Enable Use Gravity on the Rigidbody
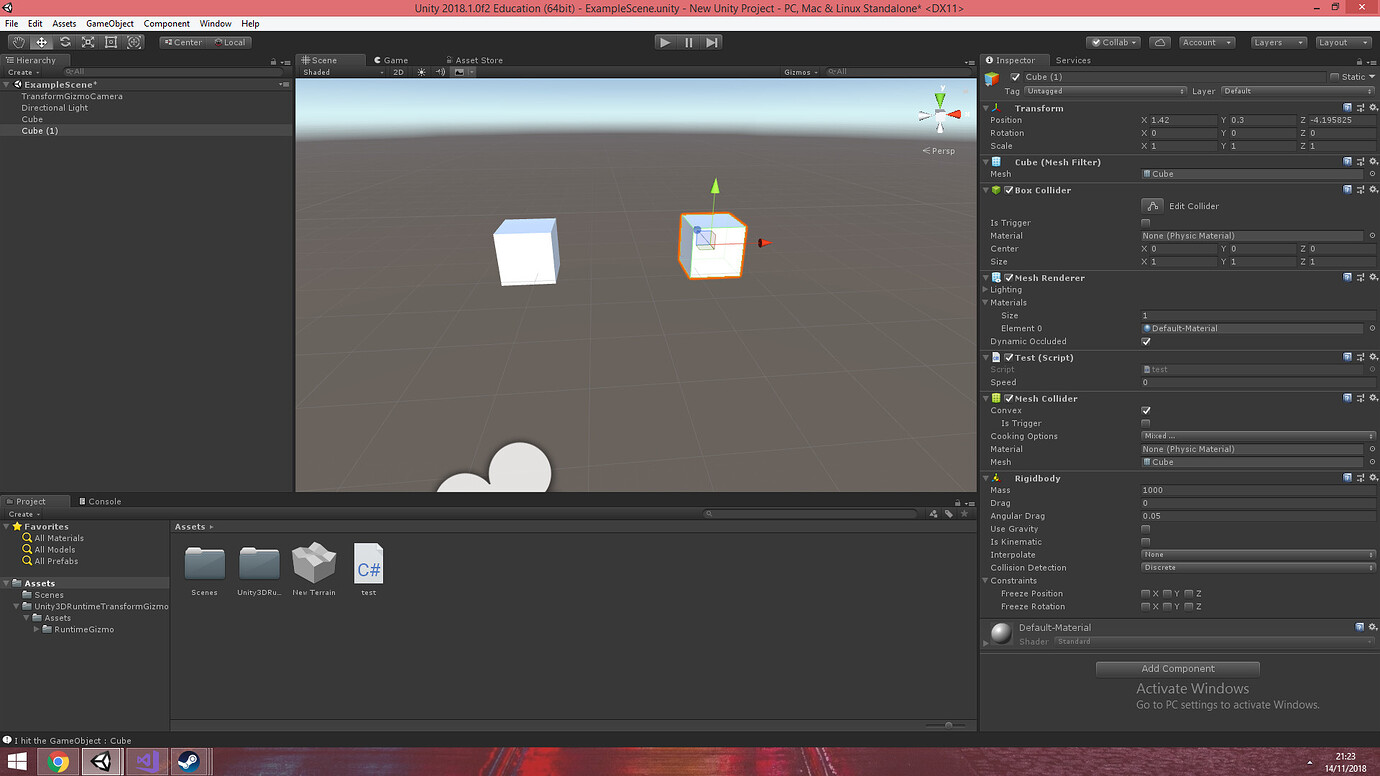The image size is (1380, 776). coord(1145,528)
